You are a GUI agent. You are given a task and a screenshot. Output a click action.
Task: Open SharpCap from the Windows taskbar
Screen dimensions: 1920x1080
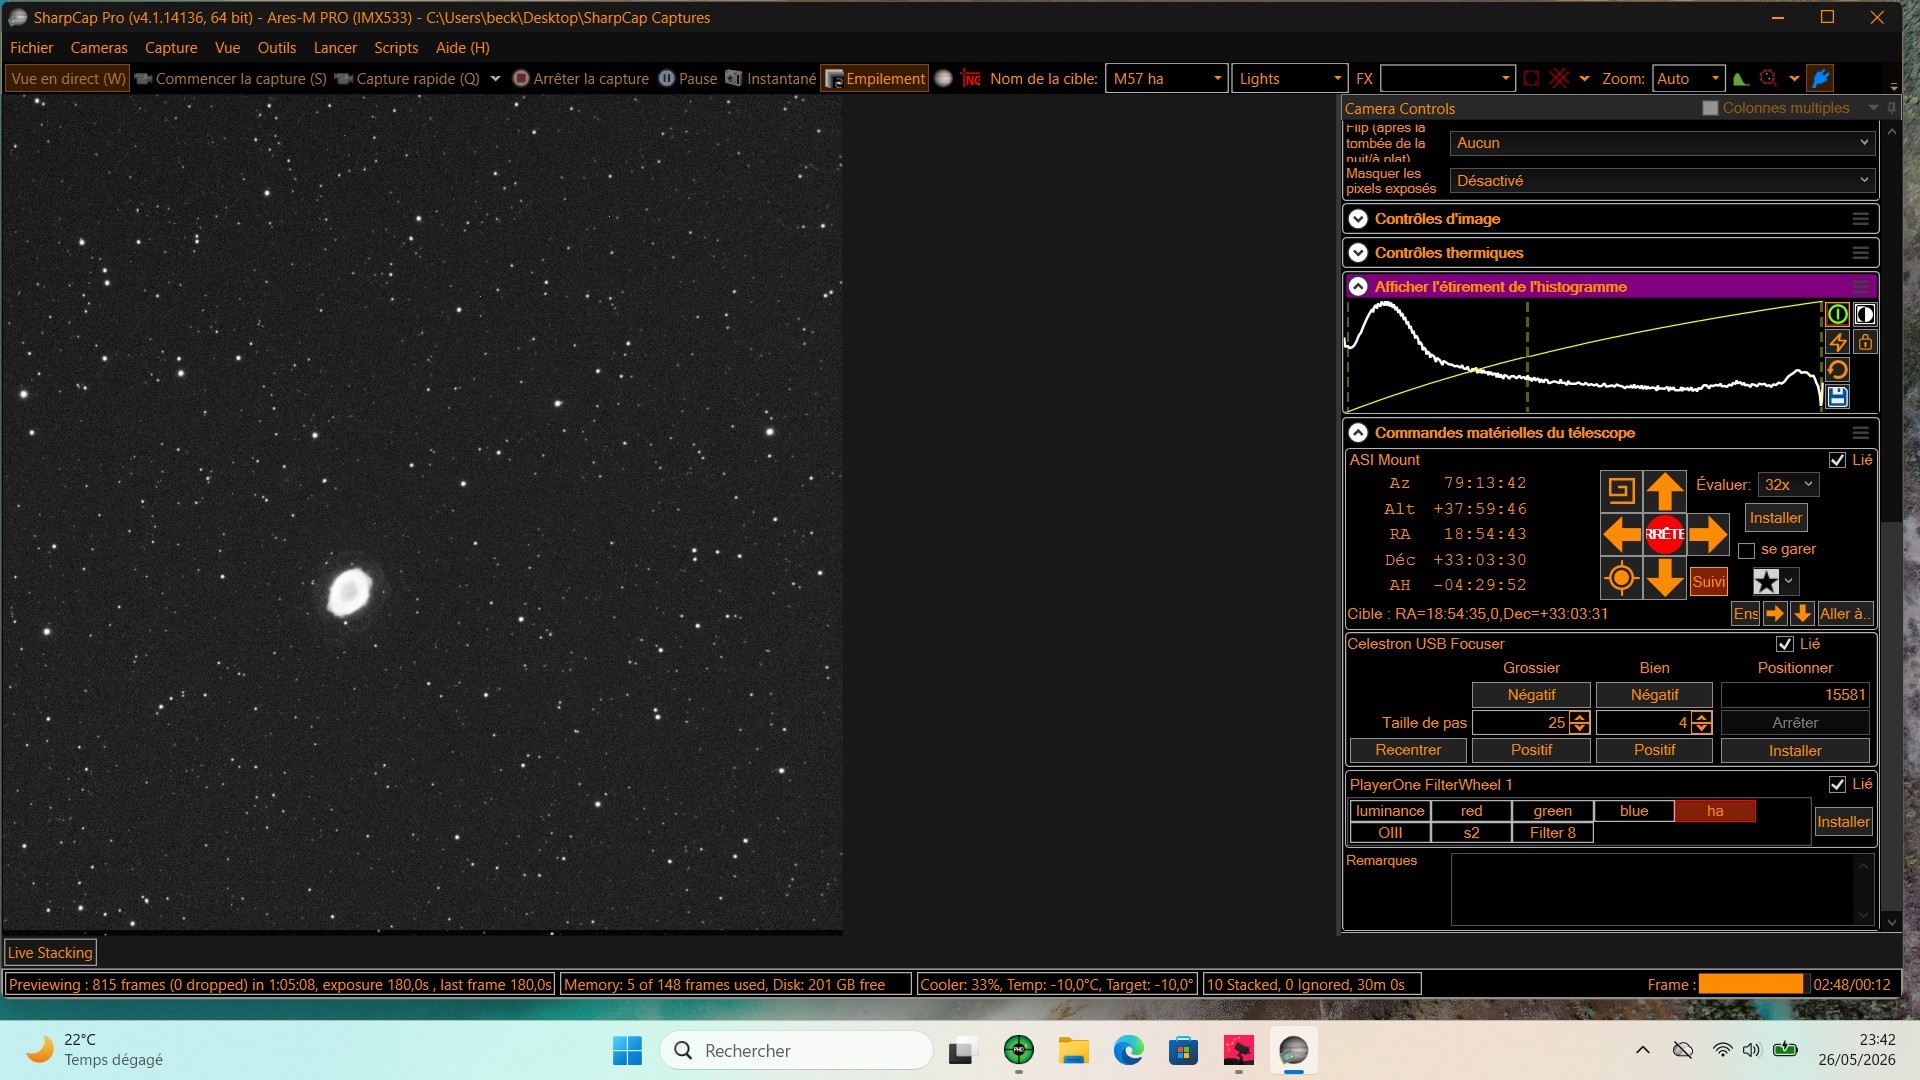(x=1293, y=1051)
